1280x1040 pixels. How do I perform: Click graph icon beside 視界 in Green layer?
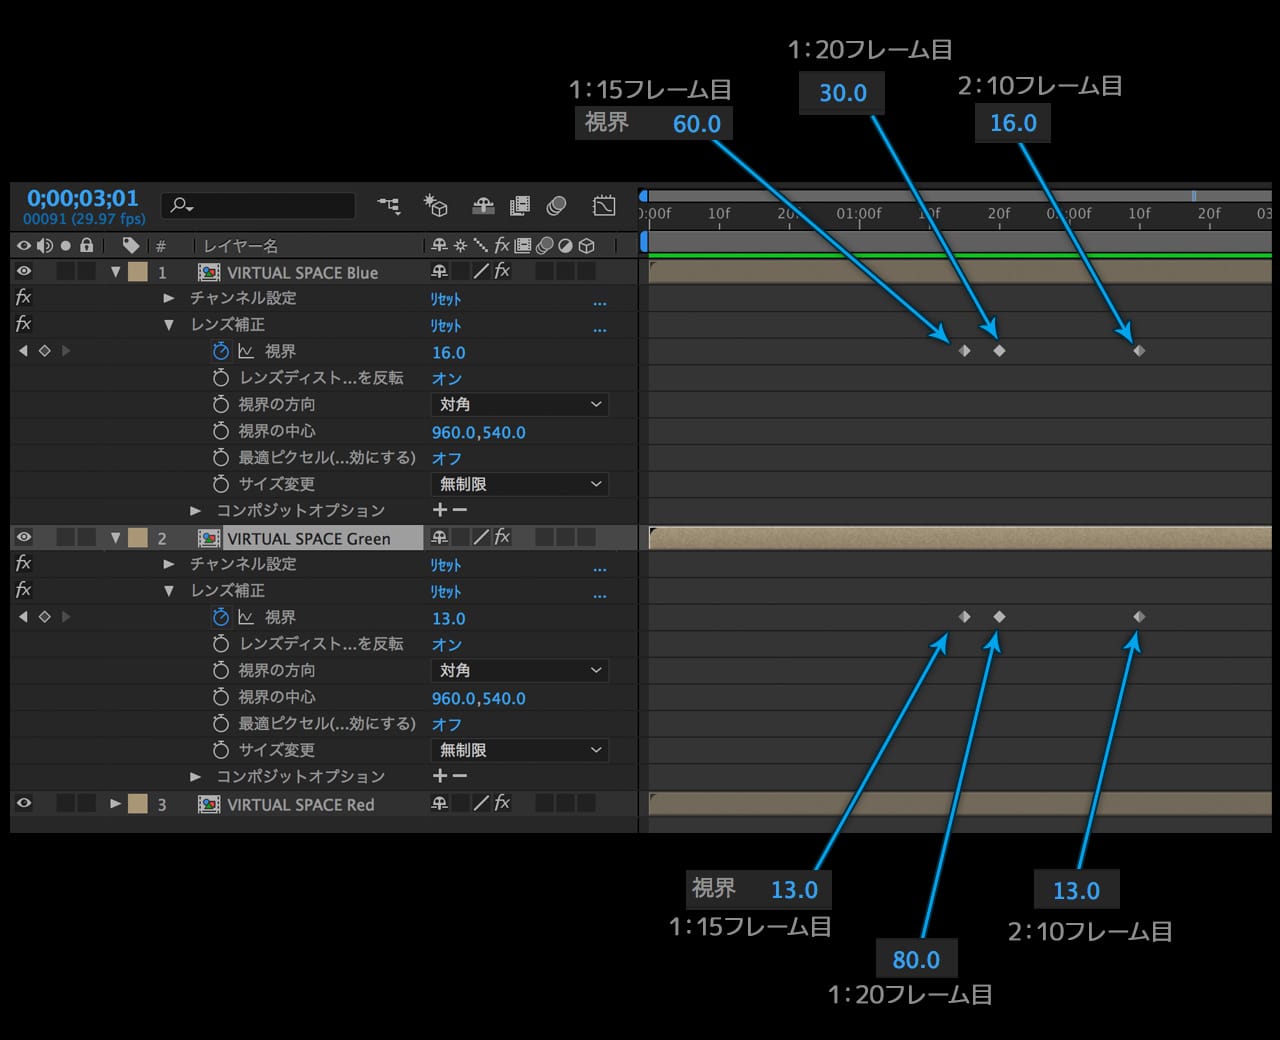[x=246, y=618]
